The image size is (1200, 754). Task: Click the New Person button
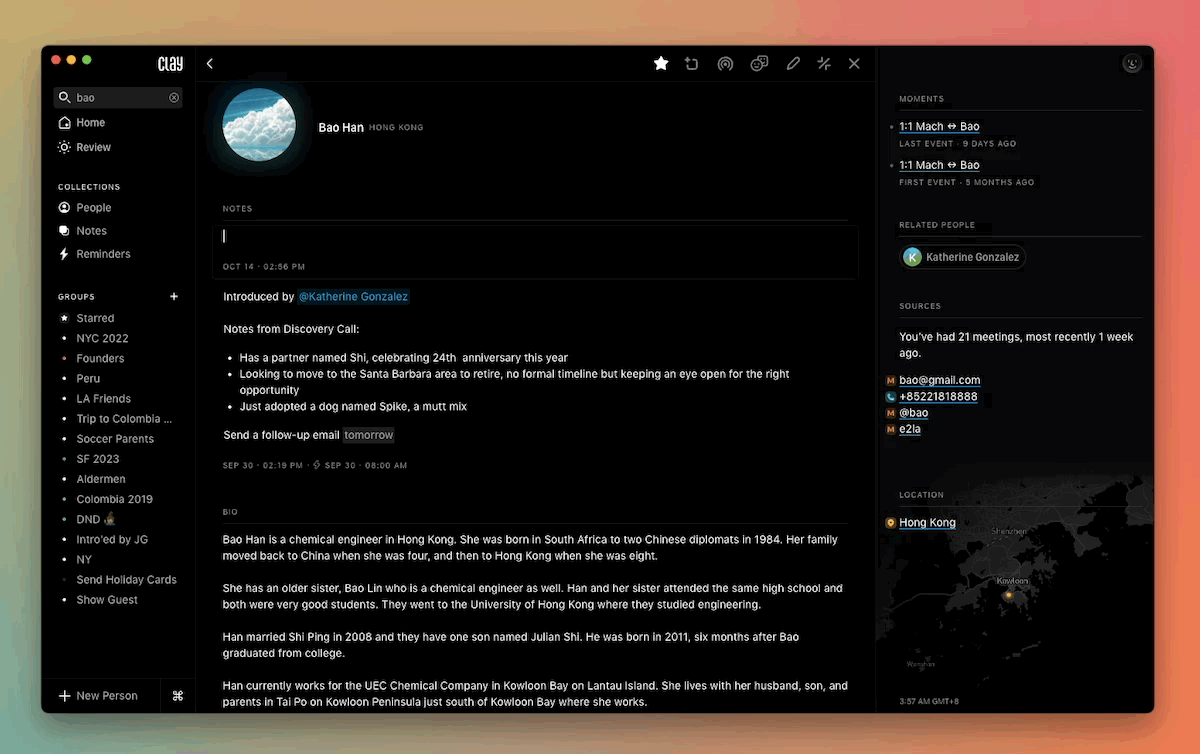(x=98, y=696)
